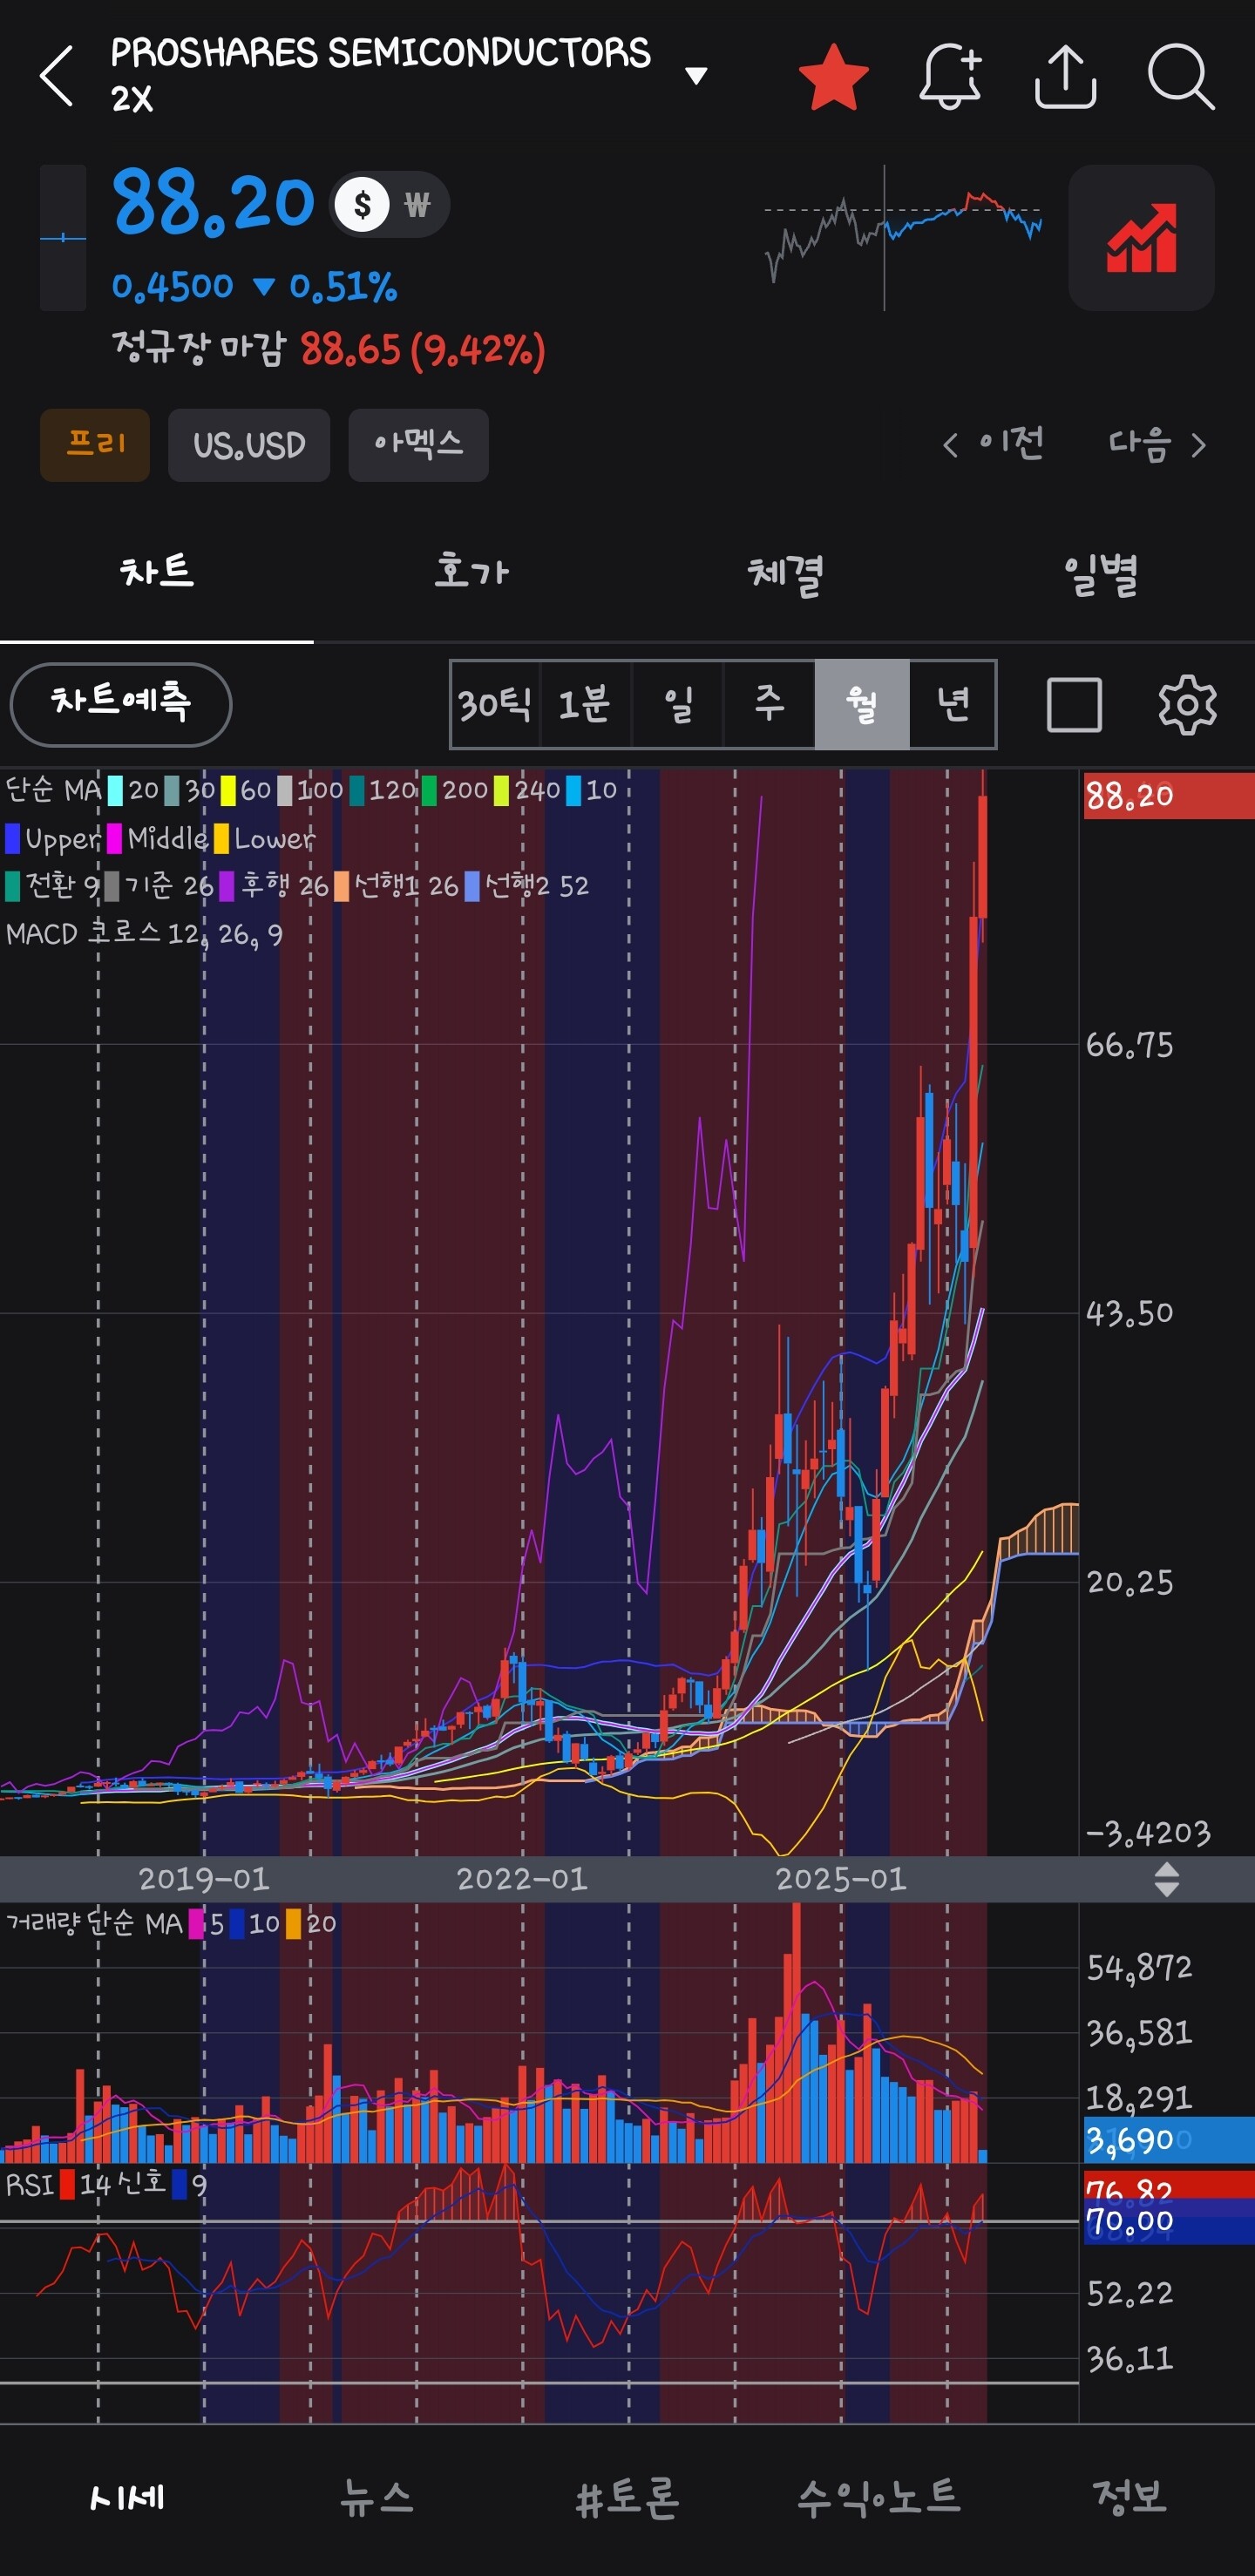Click the 2022-01 date axis label
This screenshot has height=2576, width=1255.
(522, 1879)
